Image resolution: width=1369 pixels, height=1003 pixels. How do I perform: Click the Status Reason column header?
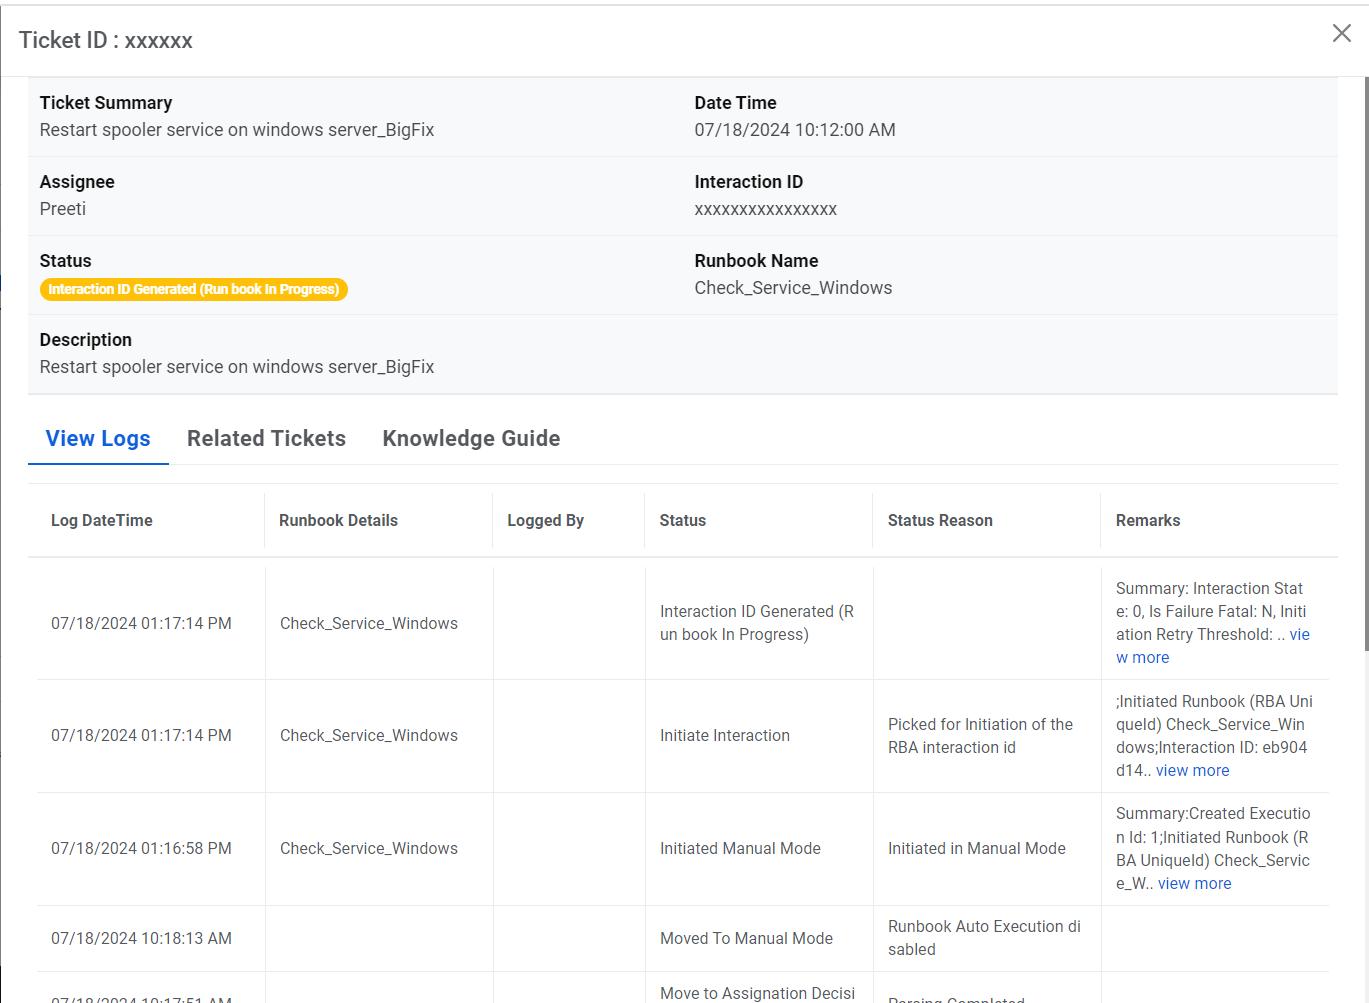[x=939, y=521]
